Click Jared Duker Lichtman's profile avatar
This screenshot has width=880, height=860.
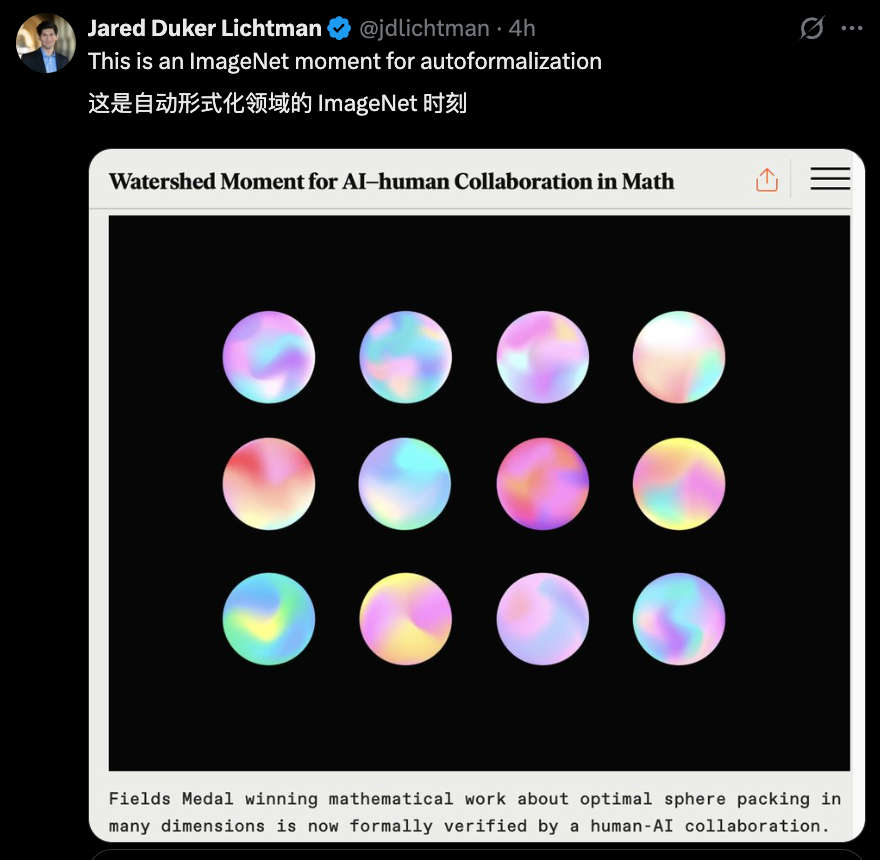tap(46, 43)
